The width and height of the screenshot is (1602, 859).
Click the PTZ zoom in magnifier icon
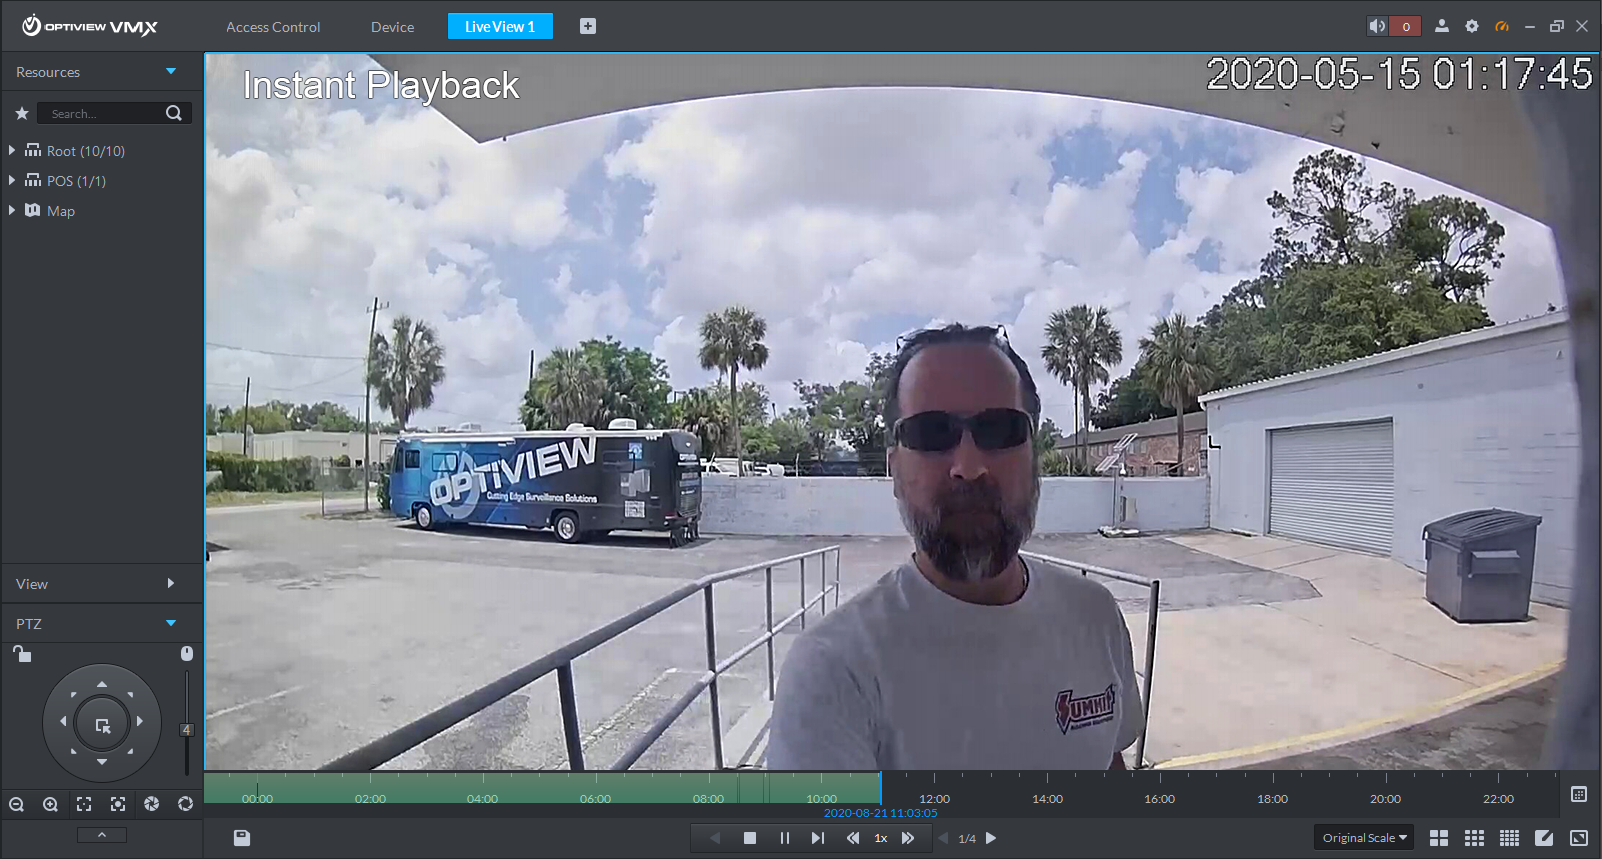[x=50, y=804]
